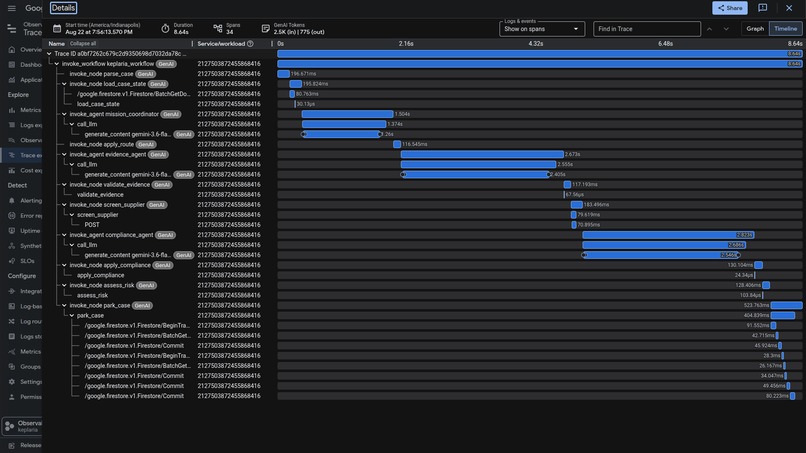Collapse invoke_node validate_evidence span
The height and width of the screenshot is (453, 806).
coord(64,185)
